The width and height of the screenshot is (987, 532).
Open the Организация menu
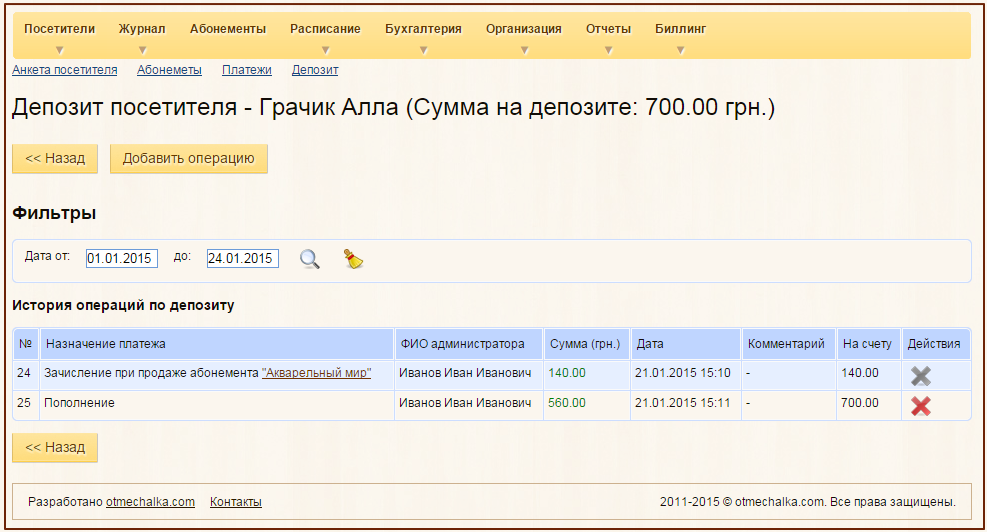523,30
